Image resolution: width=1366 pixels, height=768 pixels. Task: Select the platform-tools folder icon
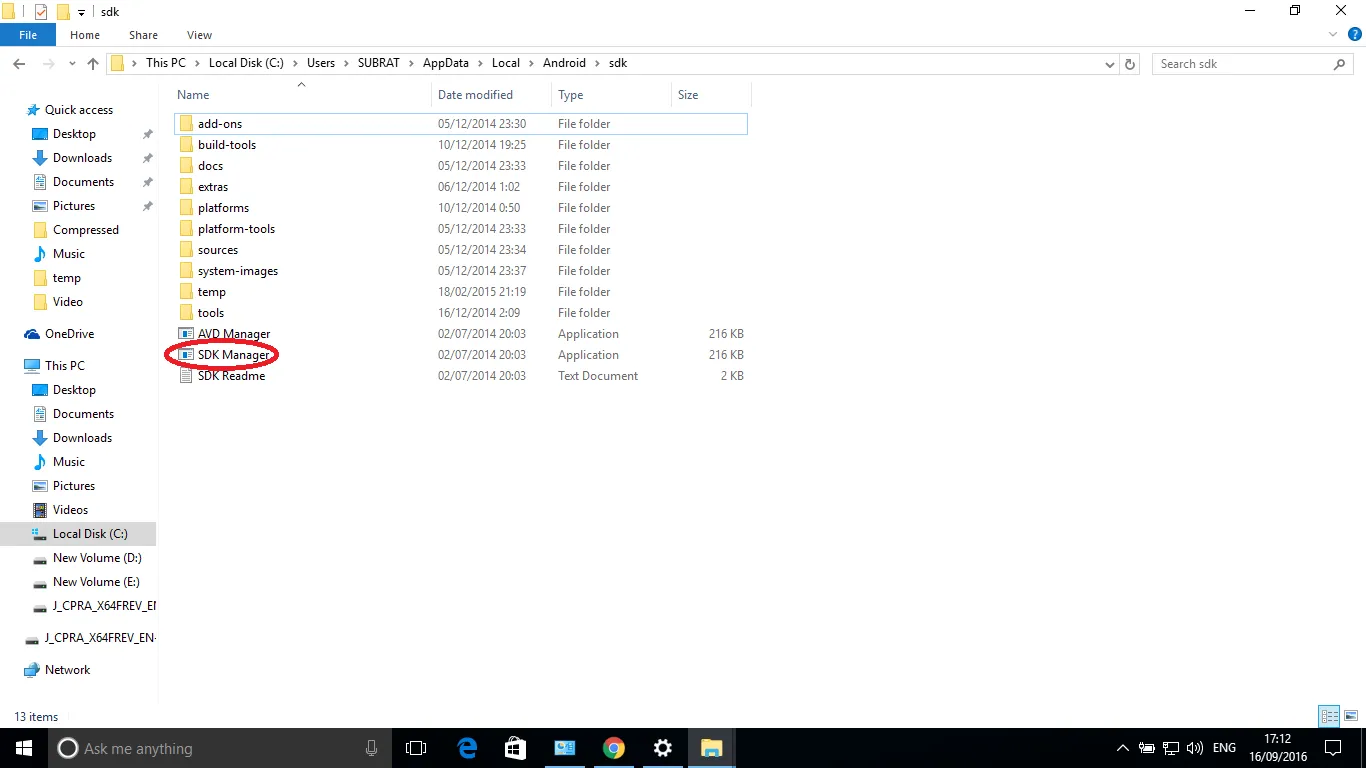[186, 229]
